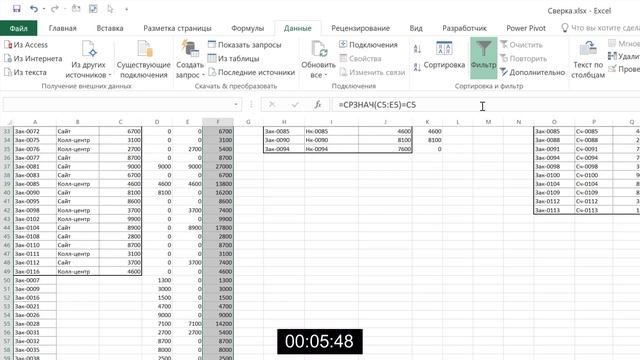
Task: Sort descending Z to A icon
Action: [x=417, y=67]
